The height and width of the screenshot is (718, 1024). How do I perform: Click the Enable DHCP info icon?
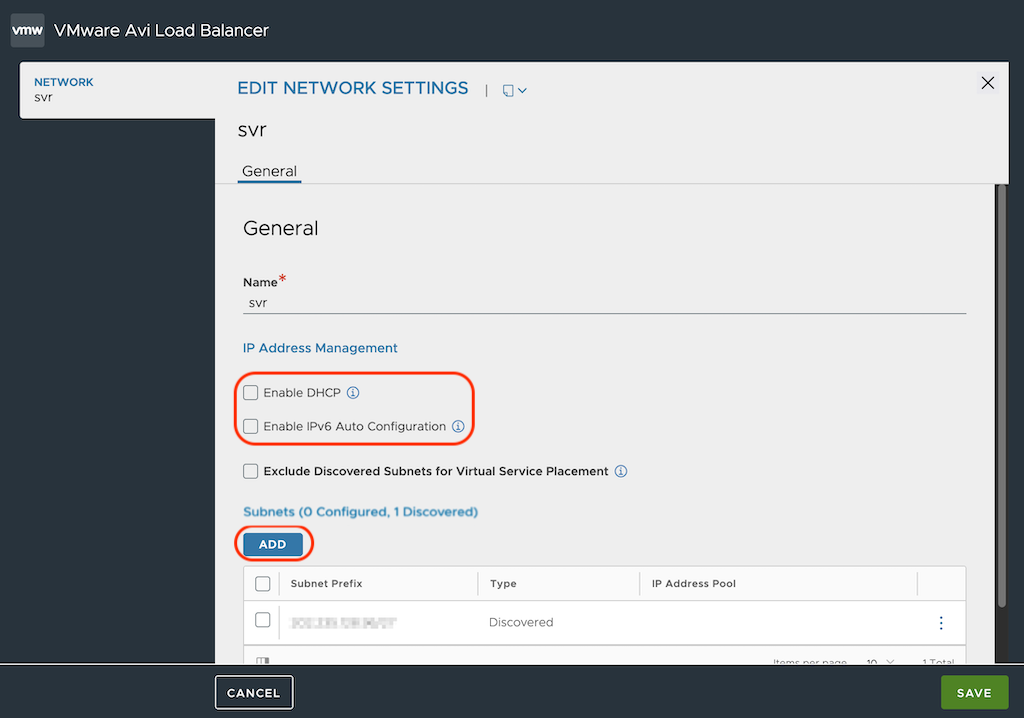click(x=353, y=393)
